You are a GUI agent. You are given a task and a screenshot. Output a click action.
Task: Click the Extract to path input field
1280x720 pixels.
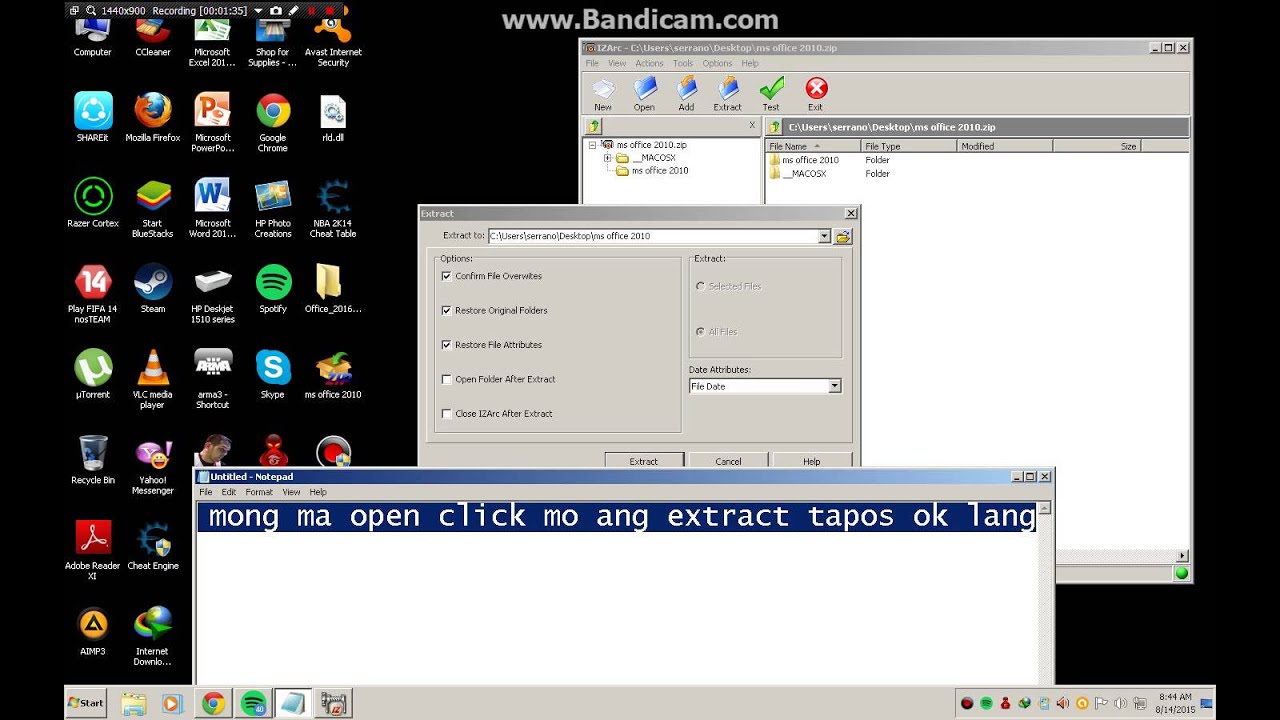[654, 236]
